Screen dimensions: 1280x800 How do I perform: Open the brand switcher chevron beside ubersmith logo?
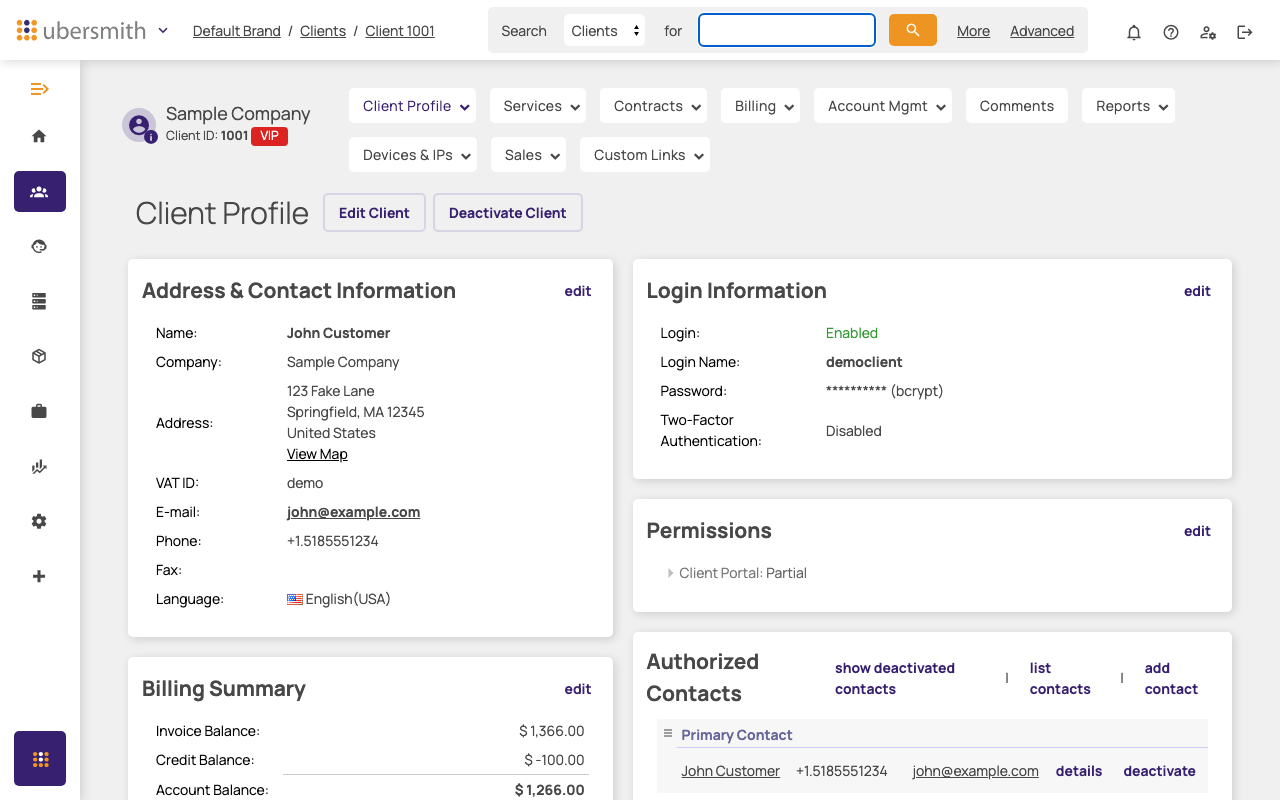pos(163,31)
